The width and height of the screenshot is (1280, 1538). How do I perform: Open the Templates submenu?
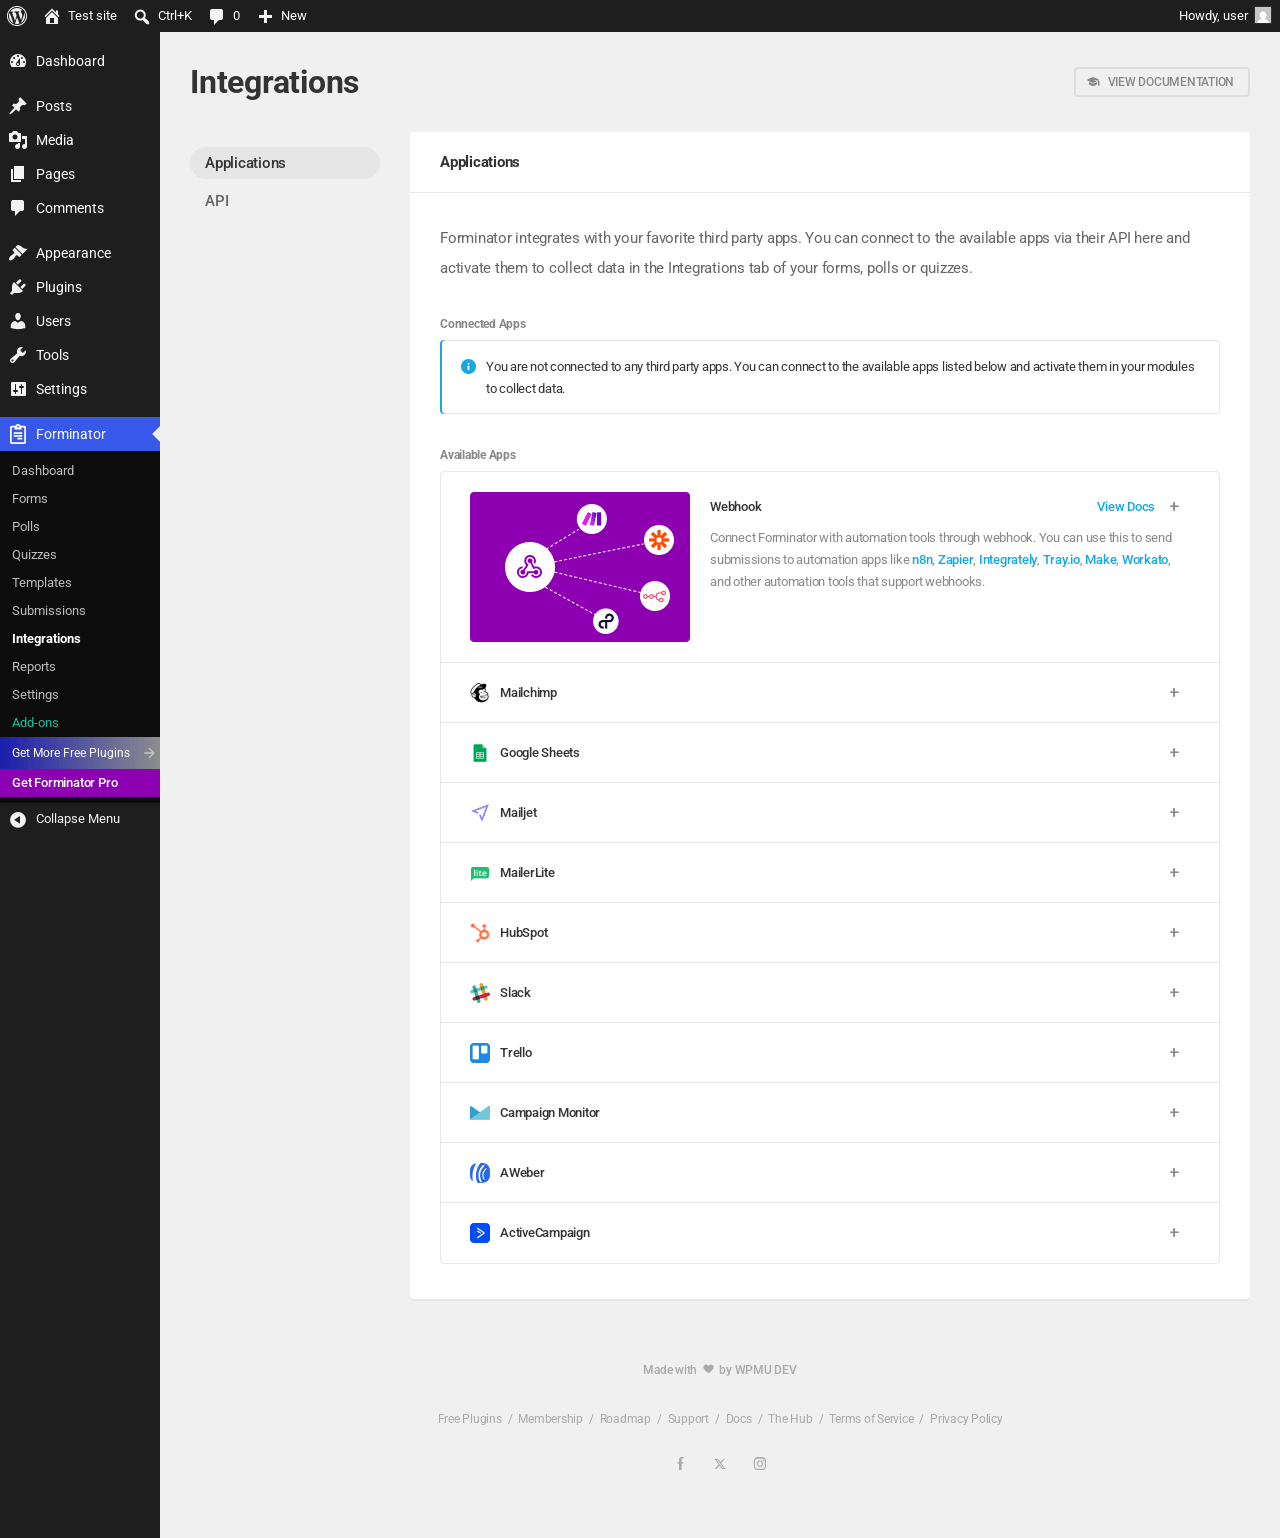(x=80, y=583)
